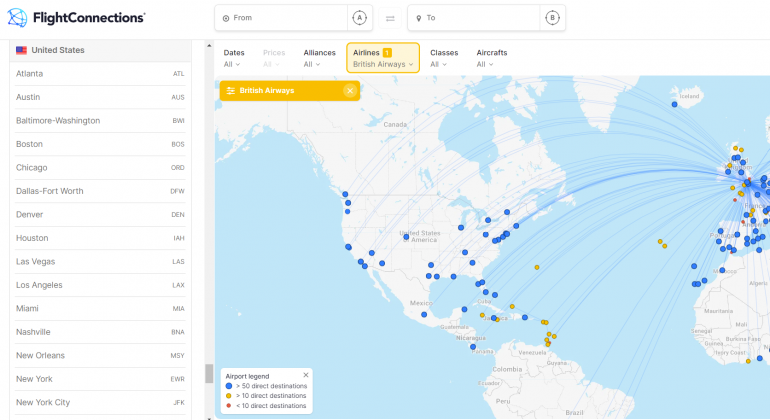The height and width of the screenshot is (420, 770).
Task: Choose New York EWR in airport list
Action: (100, 379)
